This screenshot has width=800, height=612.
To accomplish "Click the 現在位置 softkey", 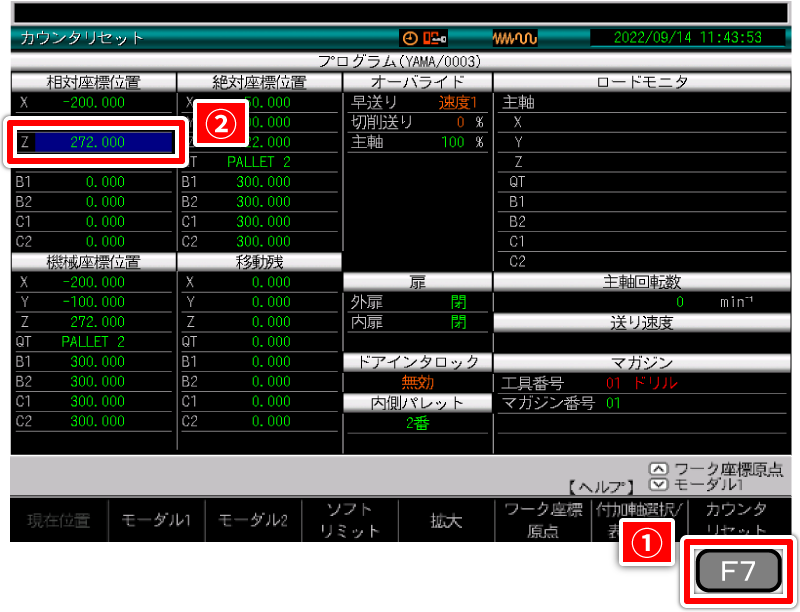I will [x=58, y=520].
